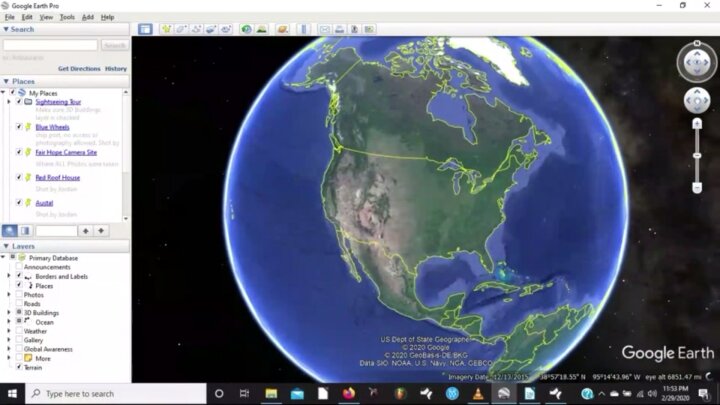Viewport: 720px width, 405px height.
Task: Select the Add Path tool
Action: pos(196,29)
